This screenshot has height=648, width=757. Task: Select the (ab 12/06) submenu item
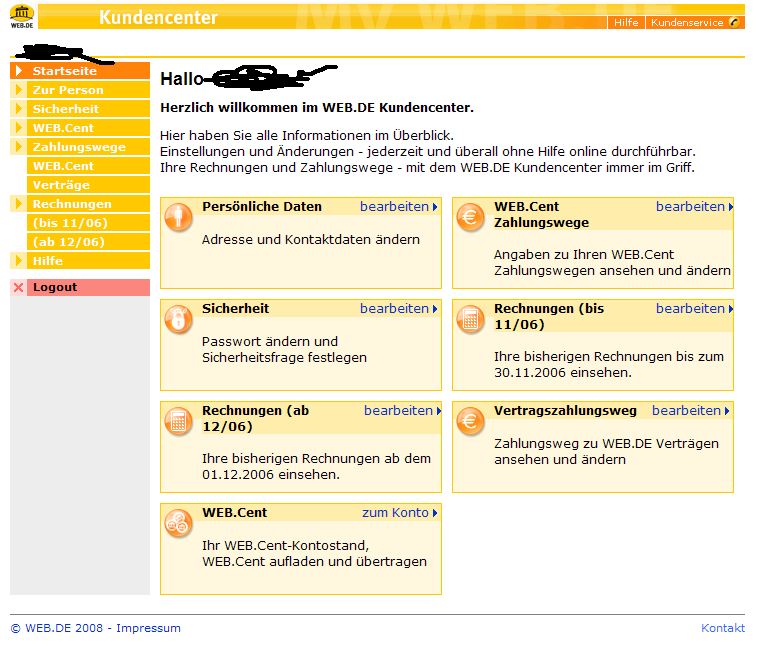coord(89,242)
